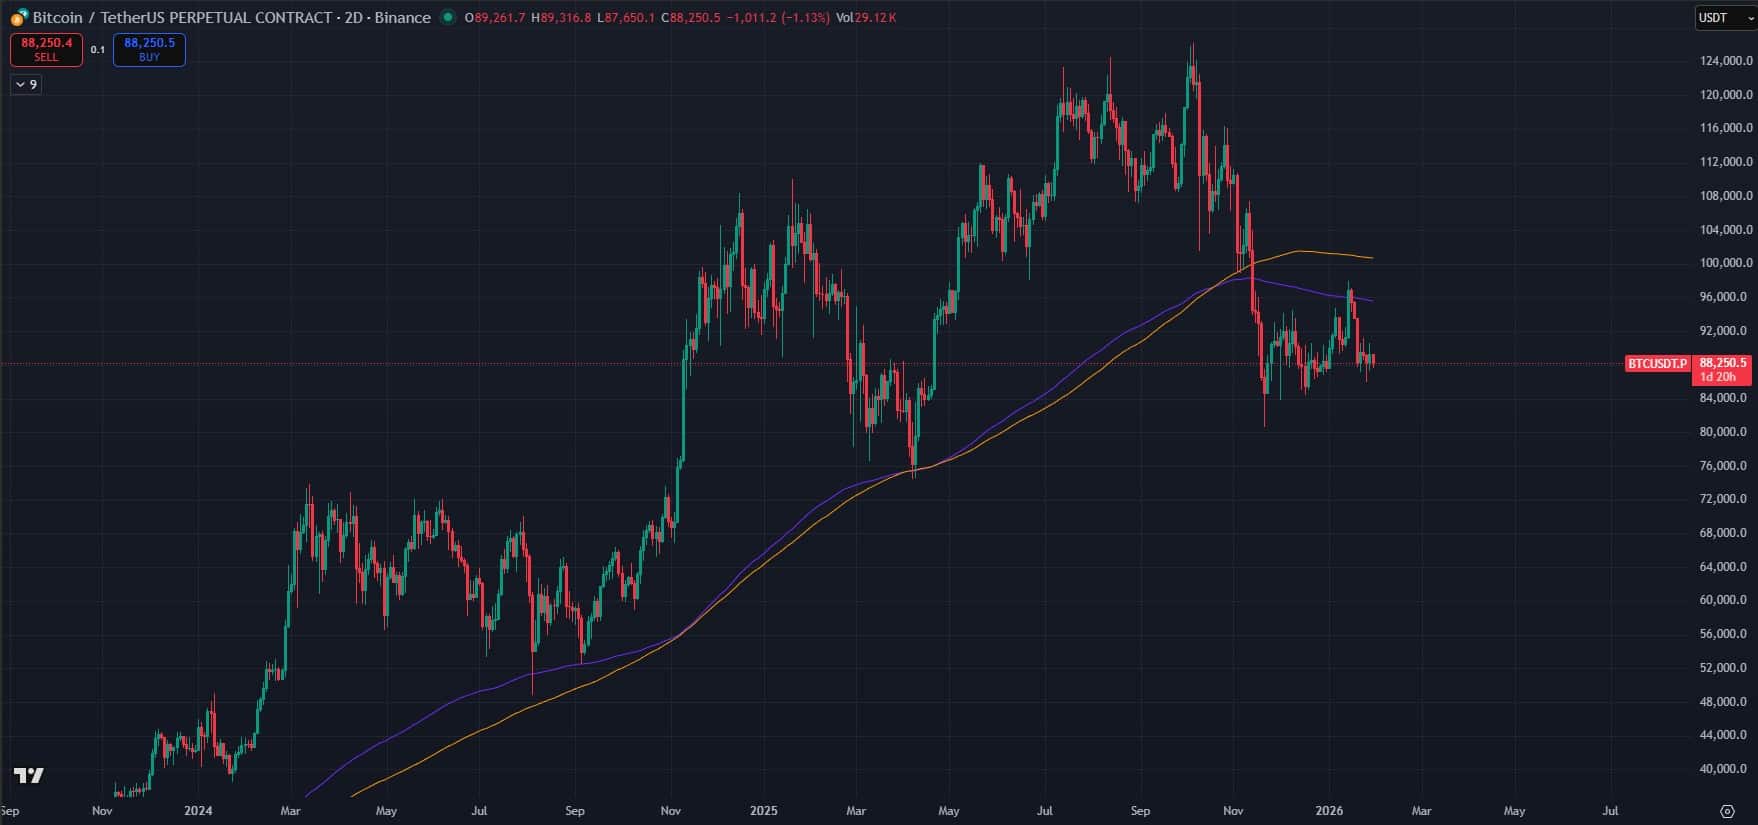The image size is (1758, 825).
Task: Open chart settings hexagon gear icon
Action: point(1726,811)
